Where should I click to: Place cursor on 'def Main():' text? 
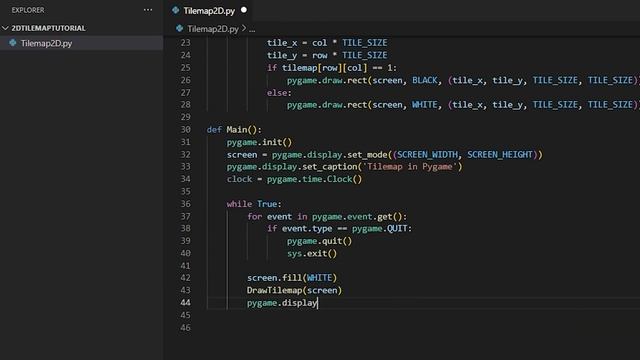[x=234, y=130]
